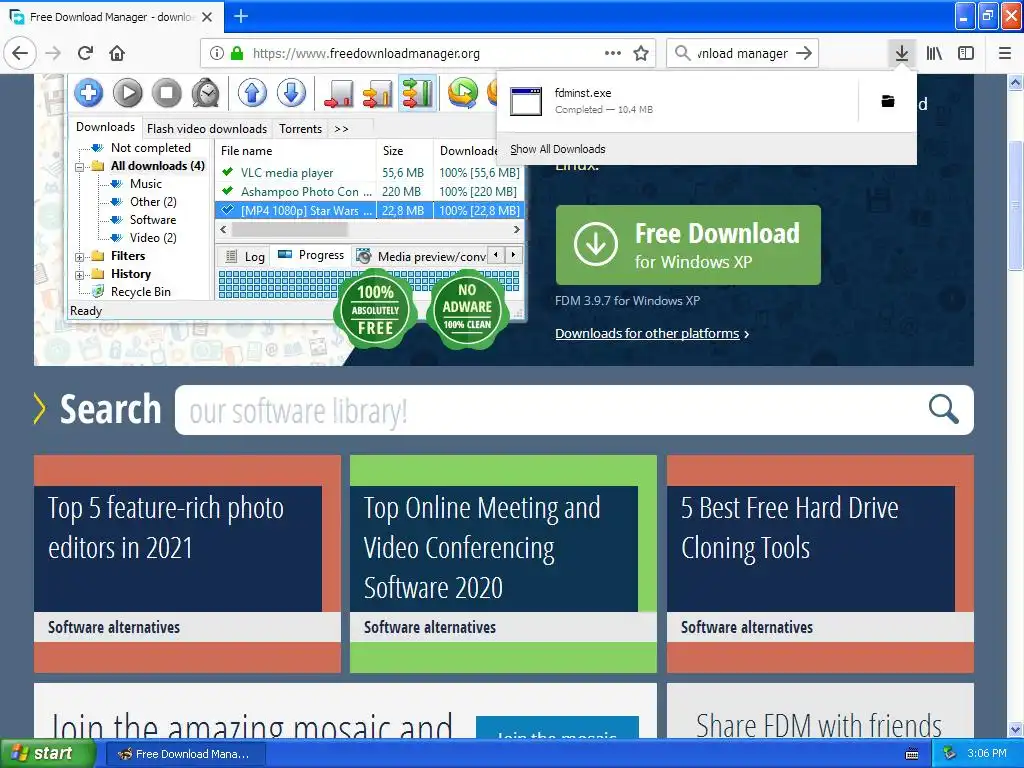
Task: Click the Free Download for Windows XP button
Action: (x=688, y=245)
